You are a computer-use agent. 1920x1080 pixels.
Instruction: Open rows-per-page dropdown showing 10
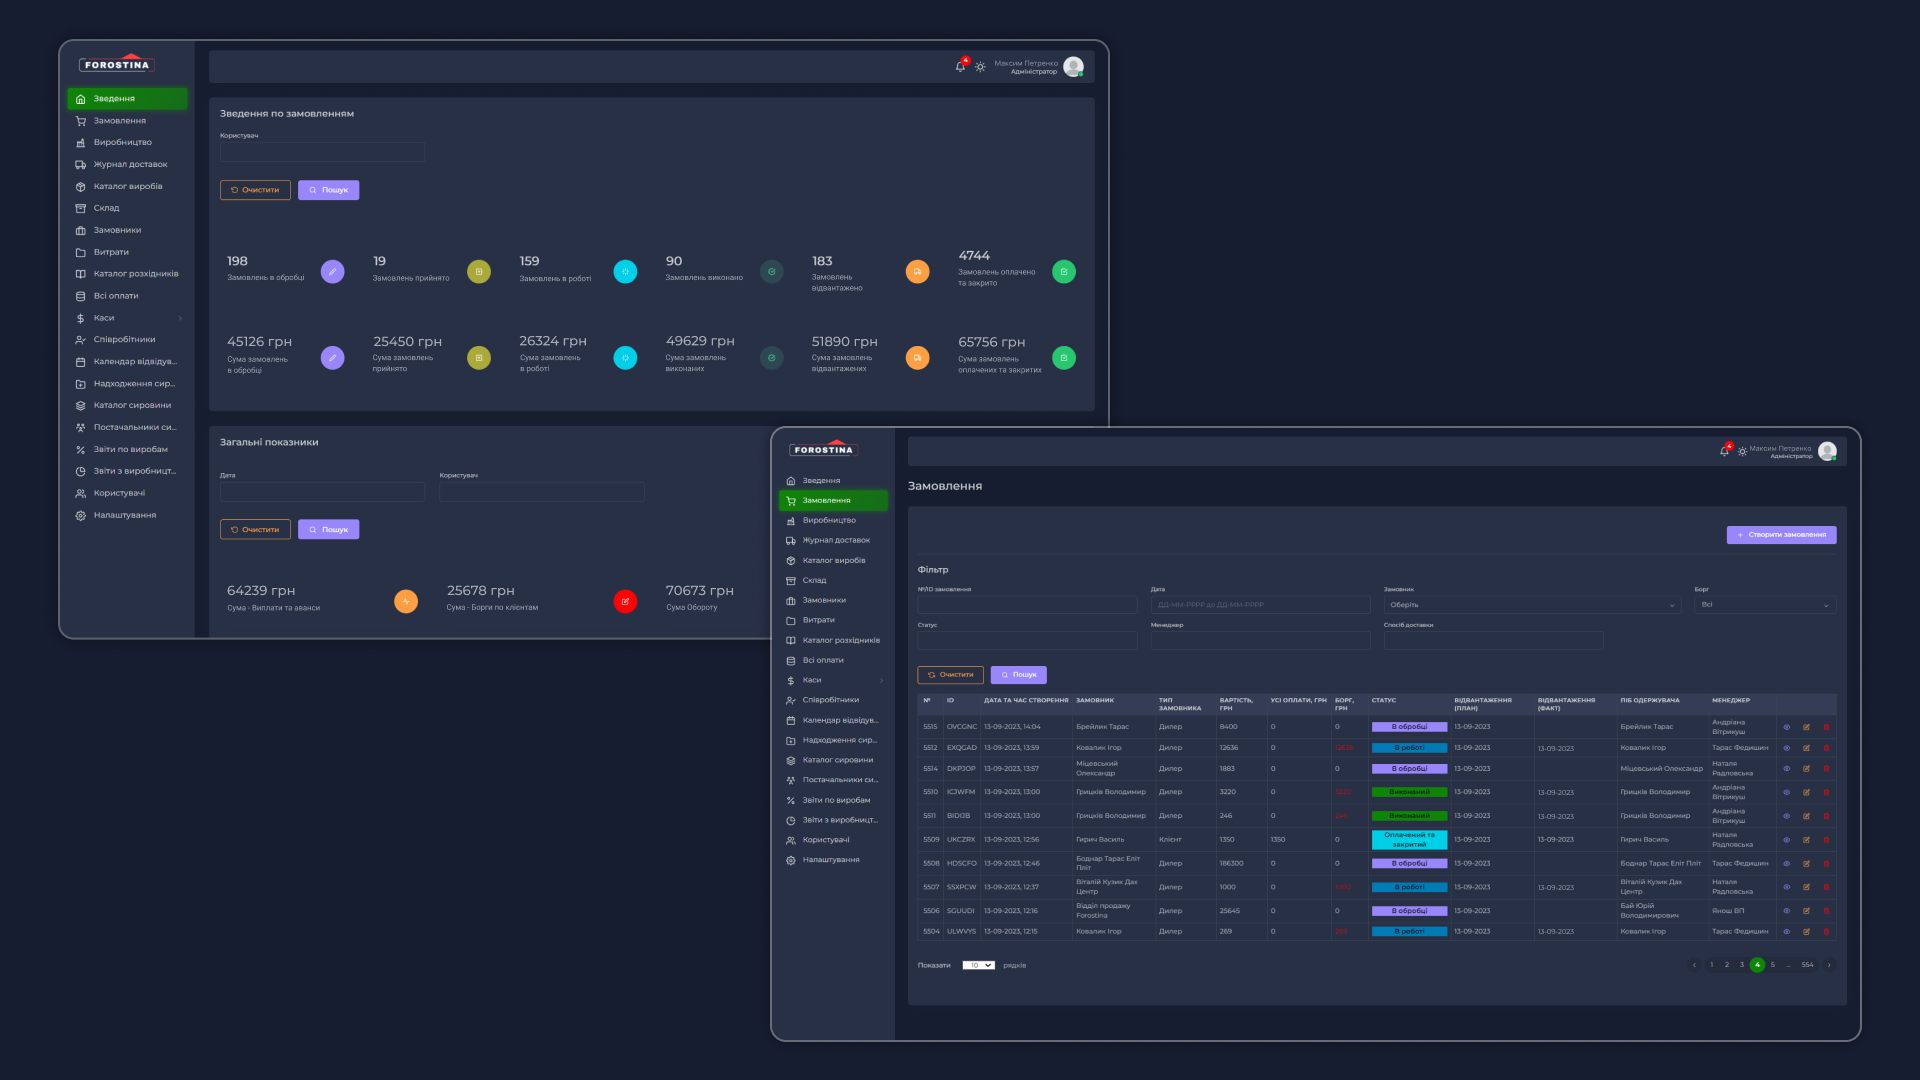click(978, 966)
